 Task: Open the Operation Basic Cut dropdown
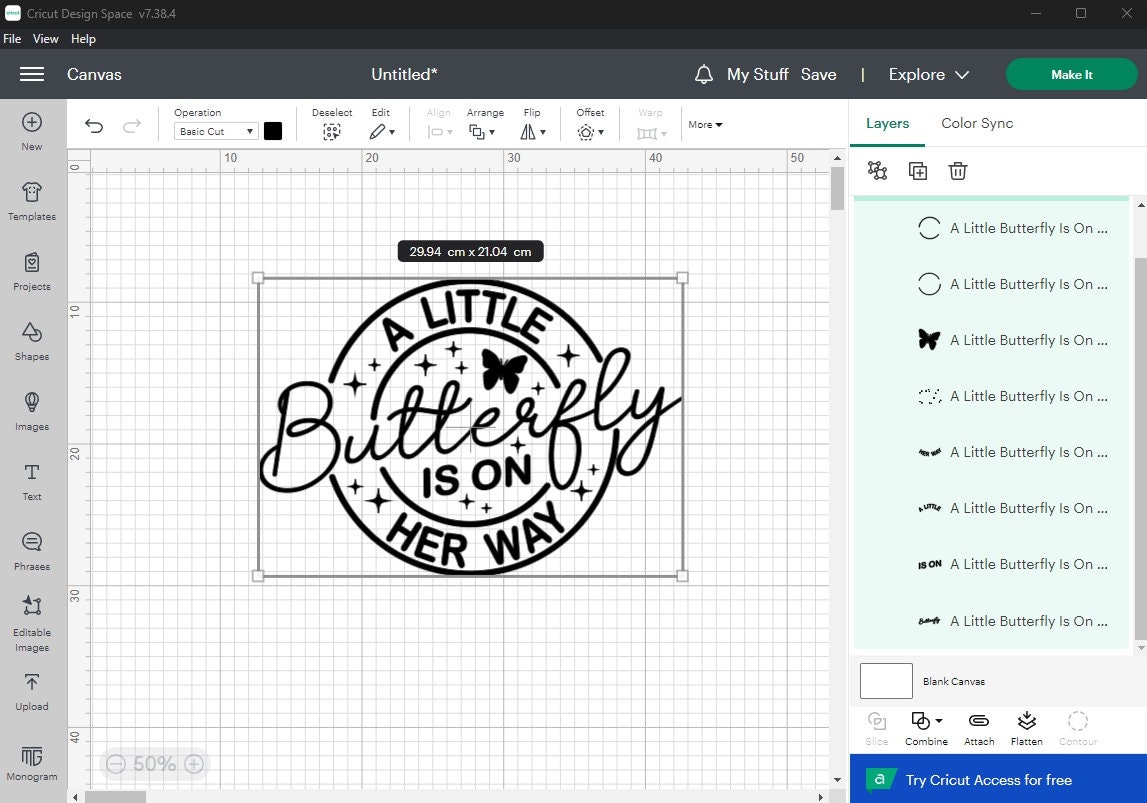pos(216,132)
